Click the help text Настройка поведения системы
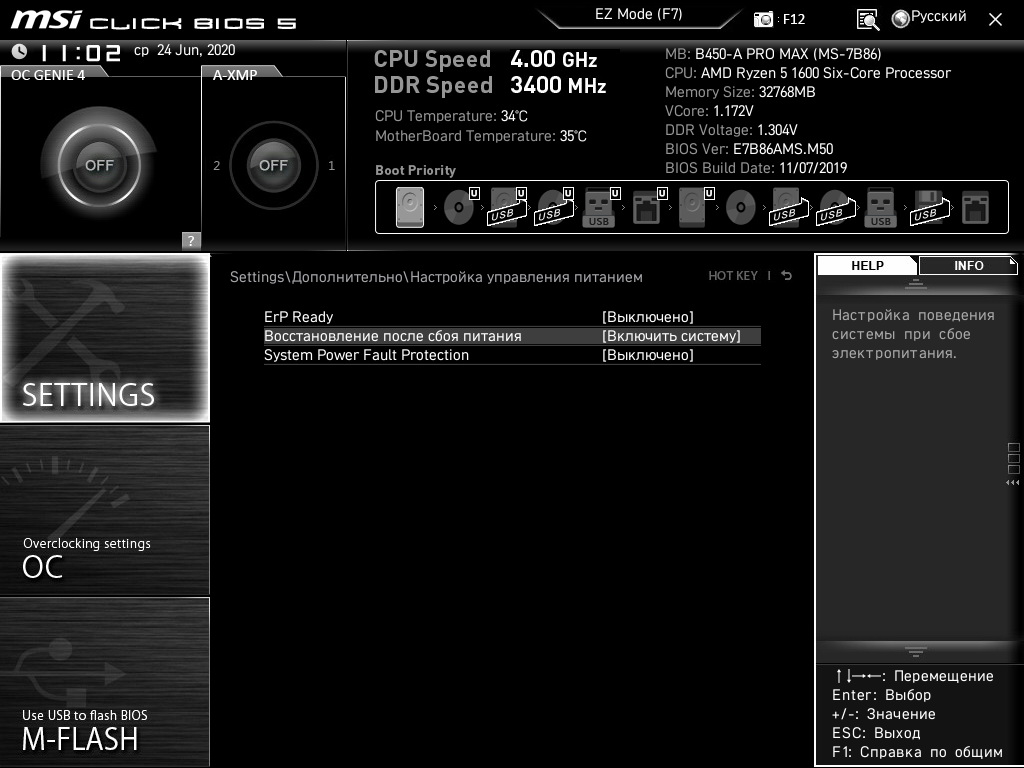This screenshot has height=768, width=1024. coord(913,334)
